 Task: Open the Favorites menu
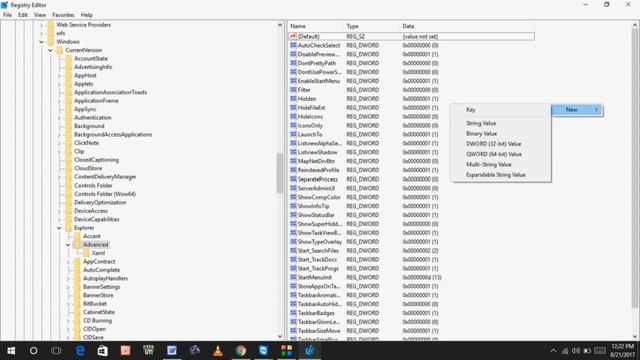63,15
